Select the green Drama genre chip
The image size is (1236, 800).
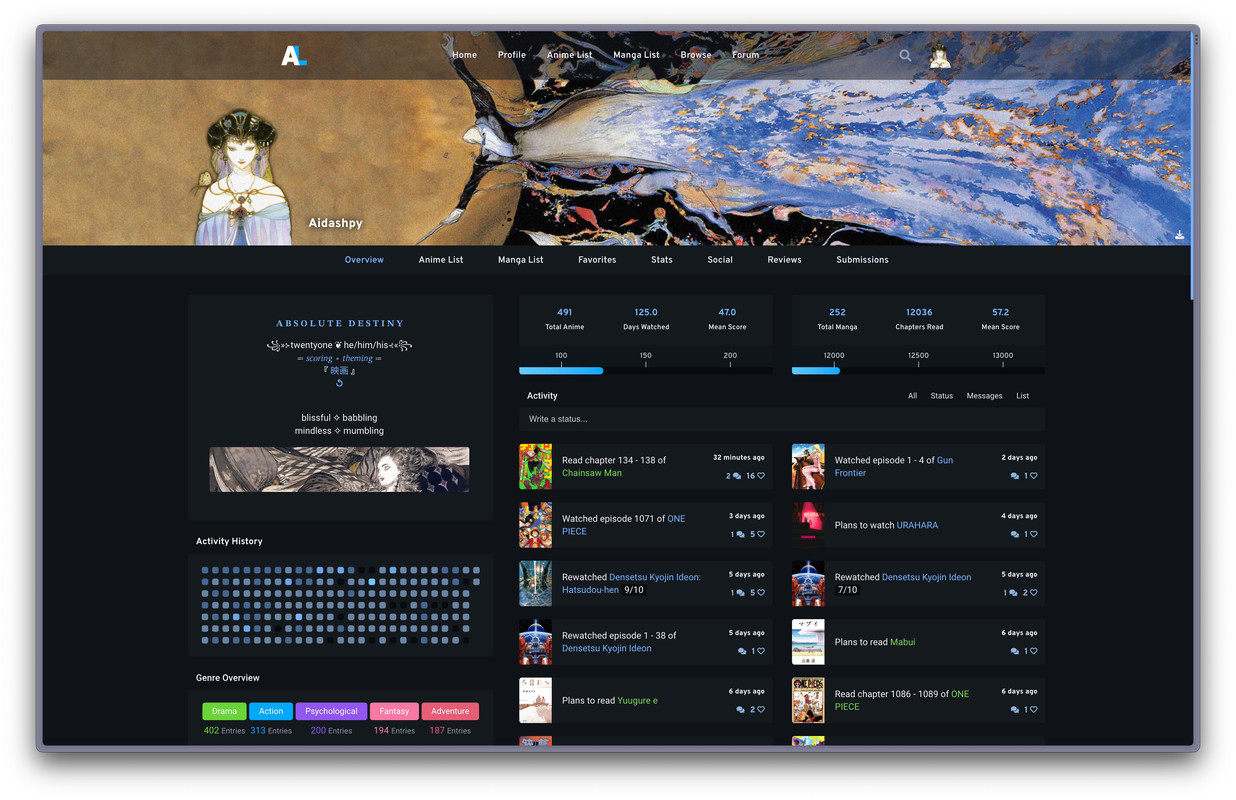(224, 711)
